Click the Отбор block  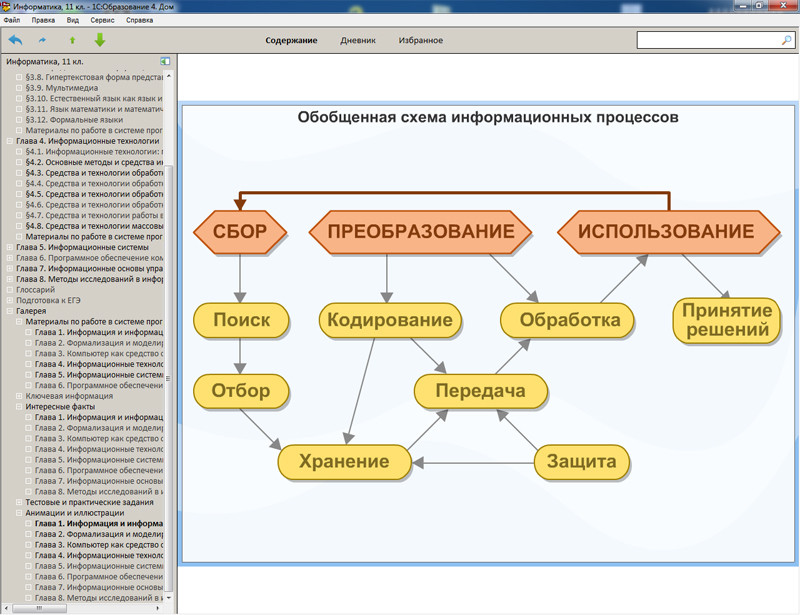point(241,391)
